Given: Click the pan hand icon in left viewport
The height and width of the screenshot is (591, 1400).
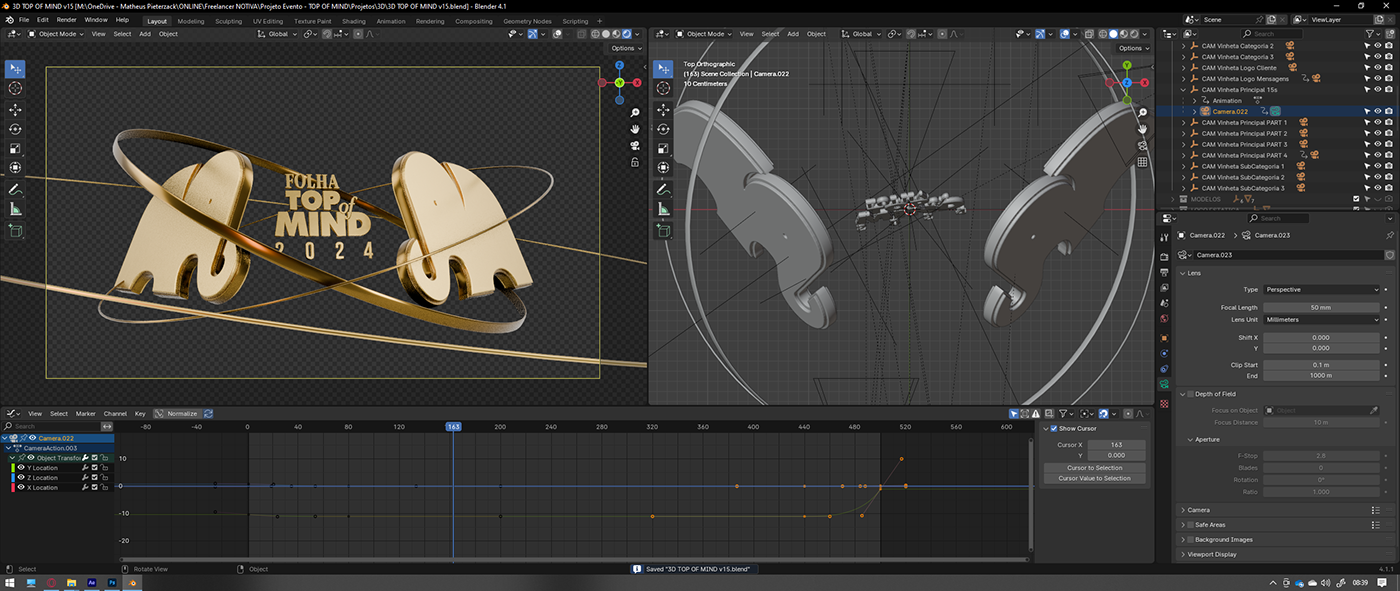Looking at the screenshot, I should 635,129.
